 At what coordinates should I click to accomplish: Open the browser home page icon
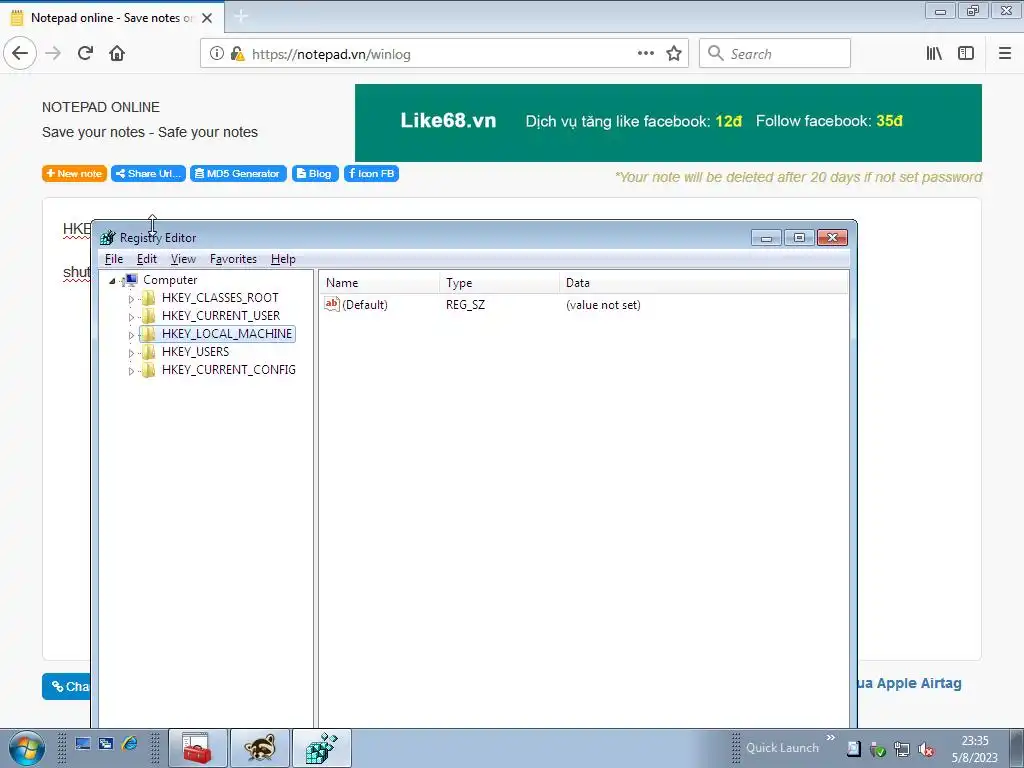(x=117, y=53)
